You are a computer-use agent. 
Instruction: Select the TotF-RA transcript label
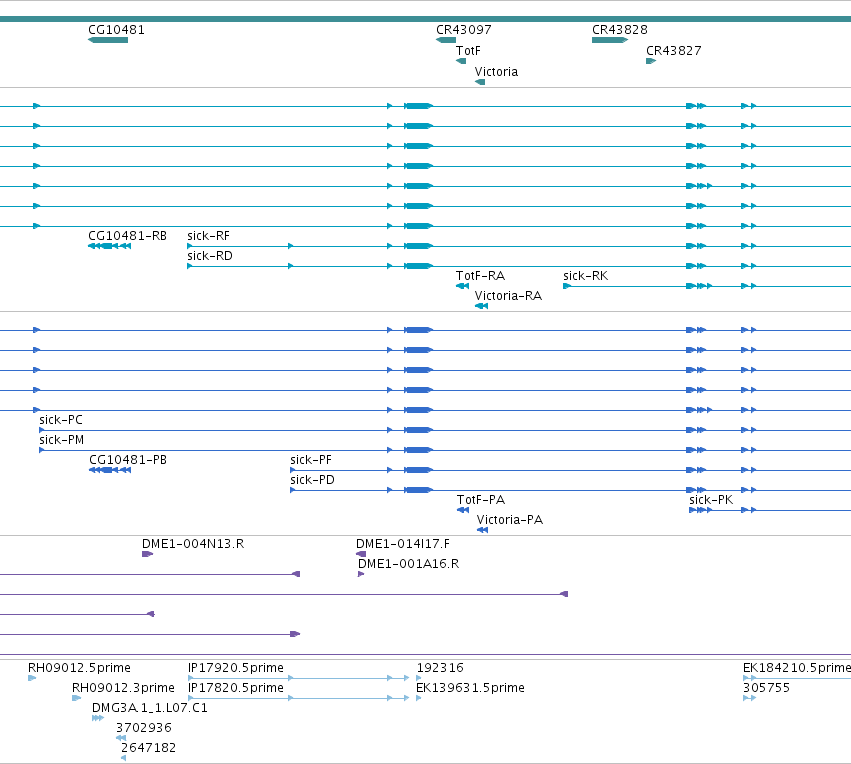(x=480, y=276)
